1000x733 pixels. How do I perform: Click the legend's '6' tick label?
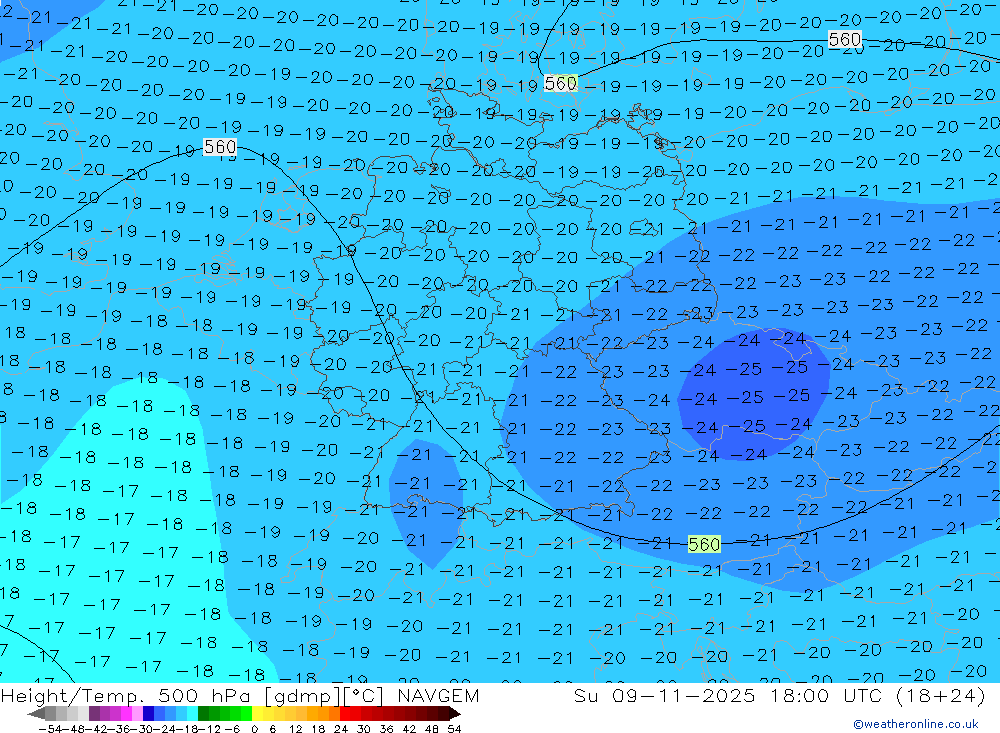[x=272, y=729]
